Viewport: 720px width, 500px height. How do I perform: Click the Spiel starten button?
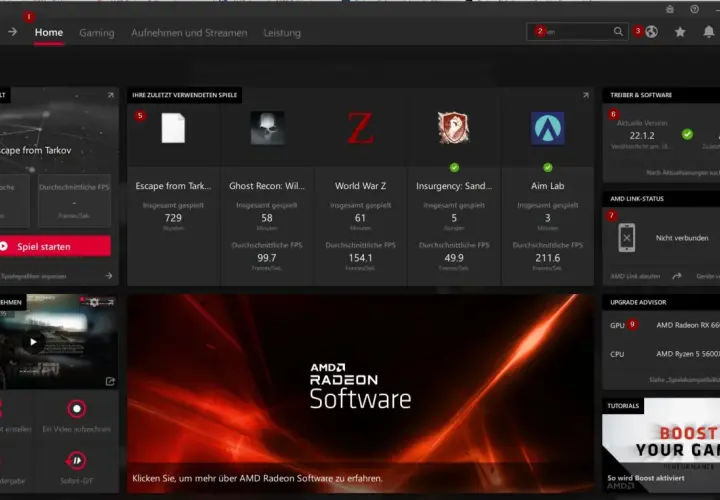55,246
